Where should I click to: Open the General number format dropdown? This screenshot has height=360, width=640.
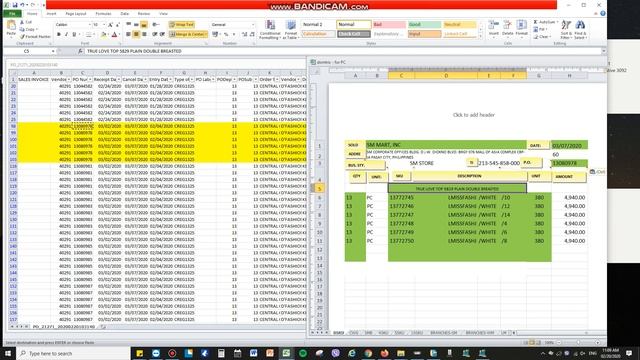point(253,25)
